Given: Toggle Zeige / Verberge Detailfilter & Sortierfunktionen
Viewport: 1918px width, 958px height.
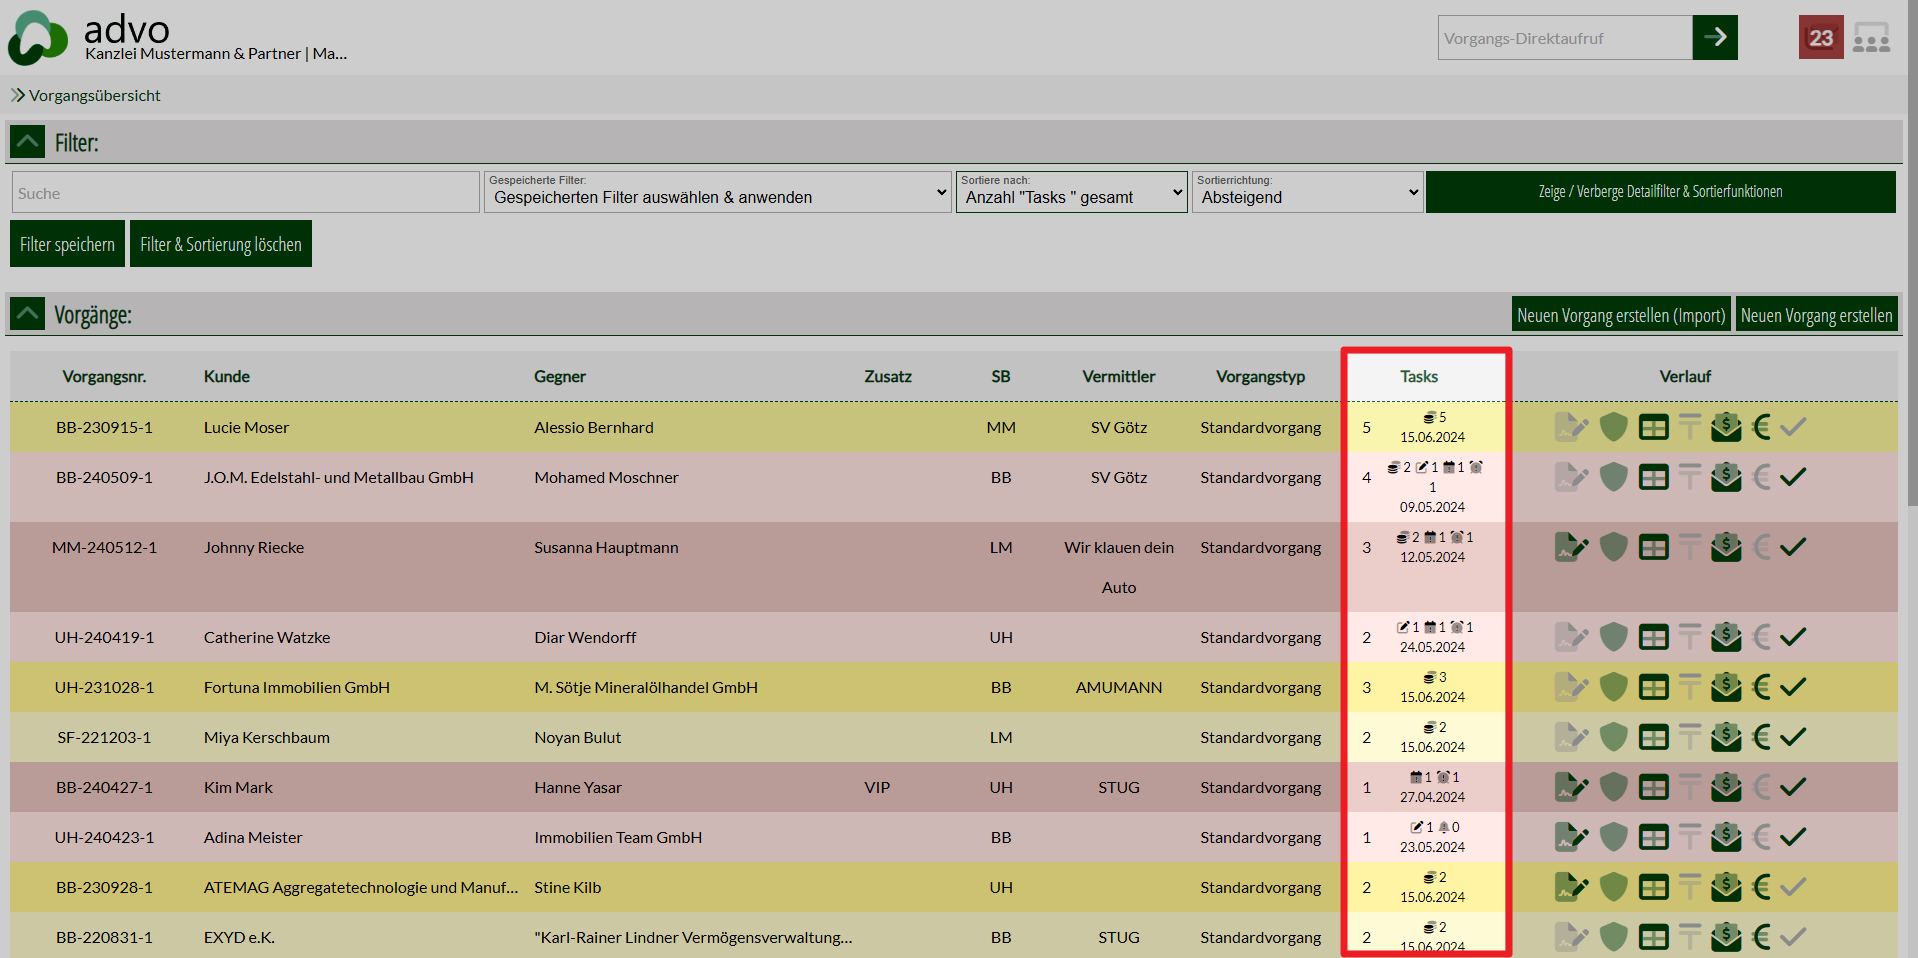Looking at the screenshot, I should [x=1660, y=192].
